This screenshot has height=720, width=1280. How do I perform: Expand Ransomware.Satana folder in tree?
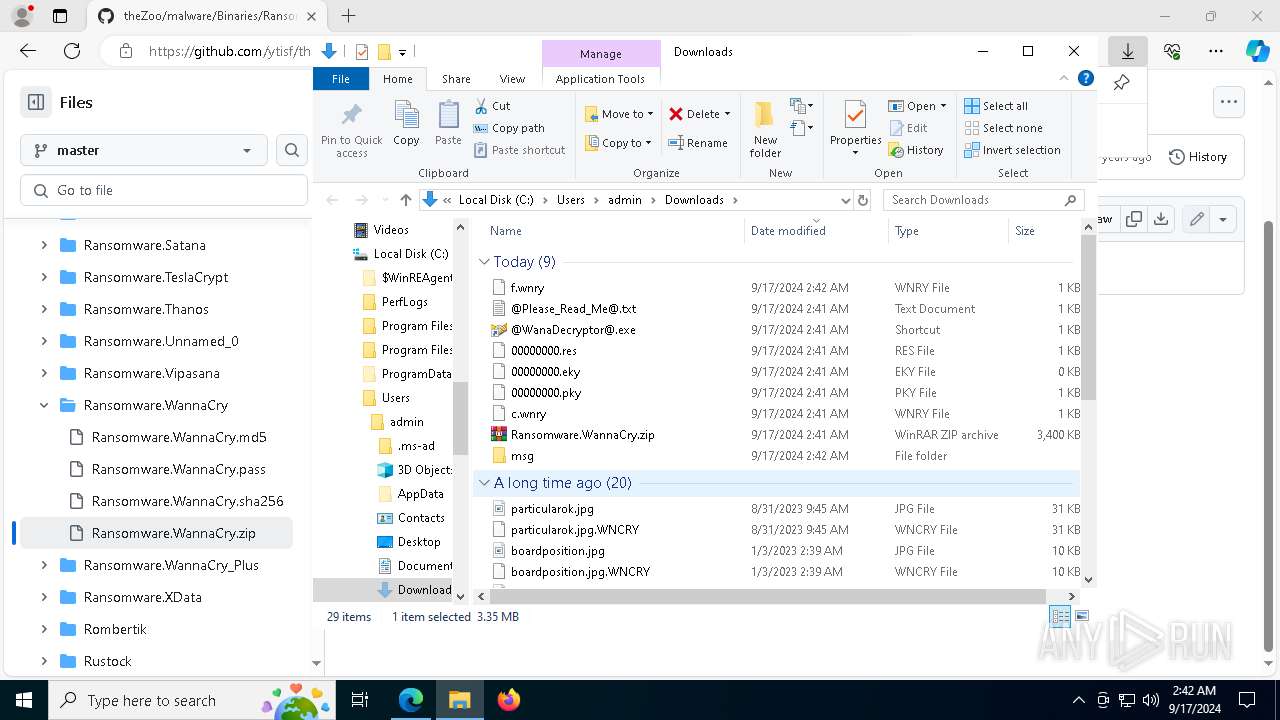[44, 245]
